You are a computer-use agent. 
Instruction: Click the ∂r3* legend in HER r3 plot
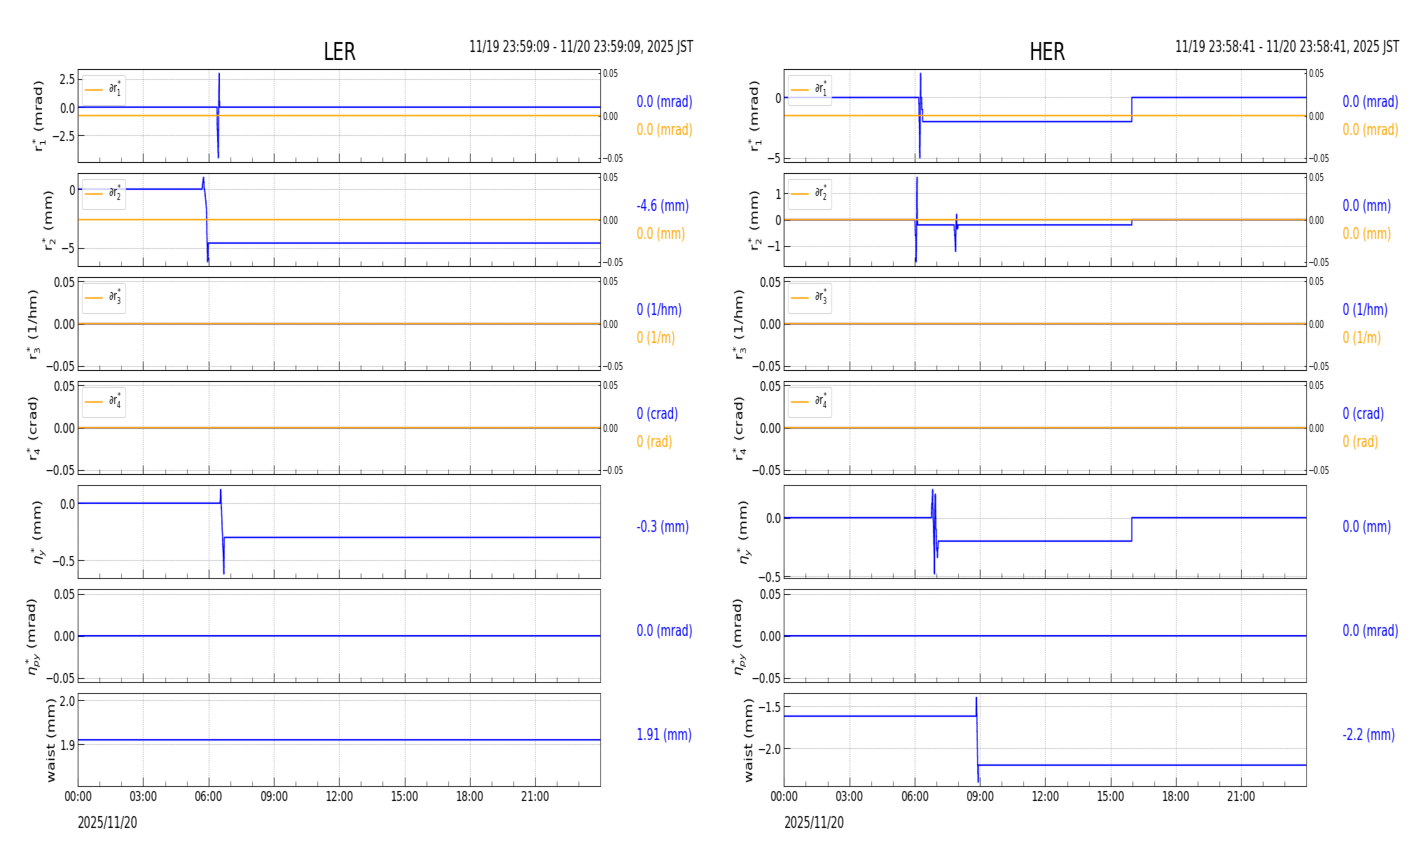[x=809, y=297]
